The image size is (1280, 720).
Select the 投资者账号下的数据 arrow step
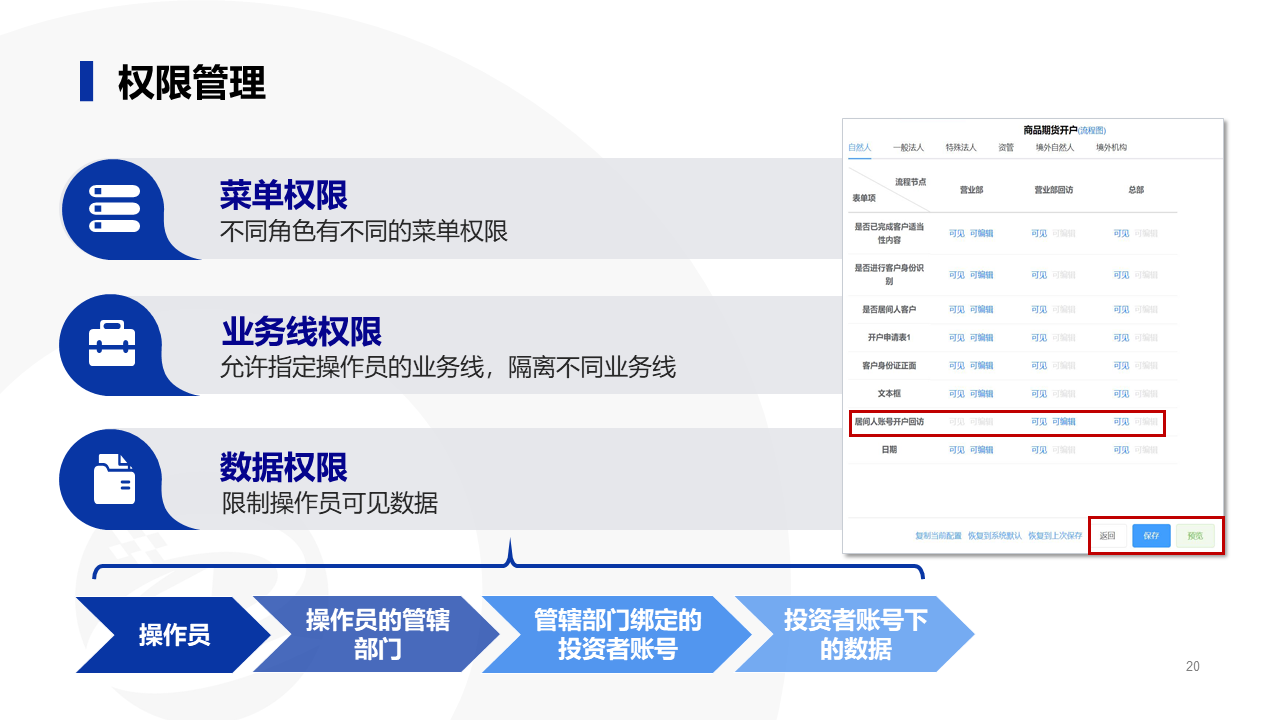tap(855, 635)
